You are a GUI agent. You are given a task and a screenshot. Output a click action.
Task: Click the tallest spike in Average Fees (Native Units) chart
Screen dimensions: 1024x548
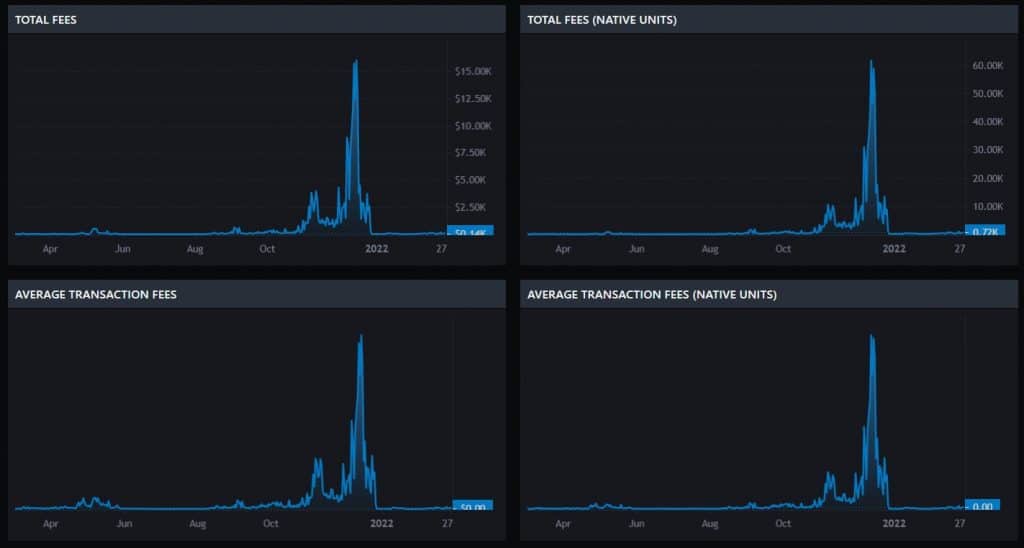(x=871, y=336)
